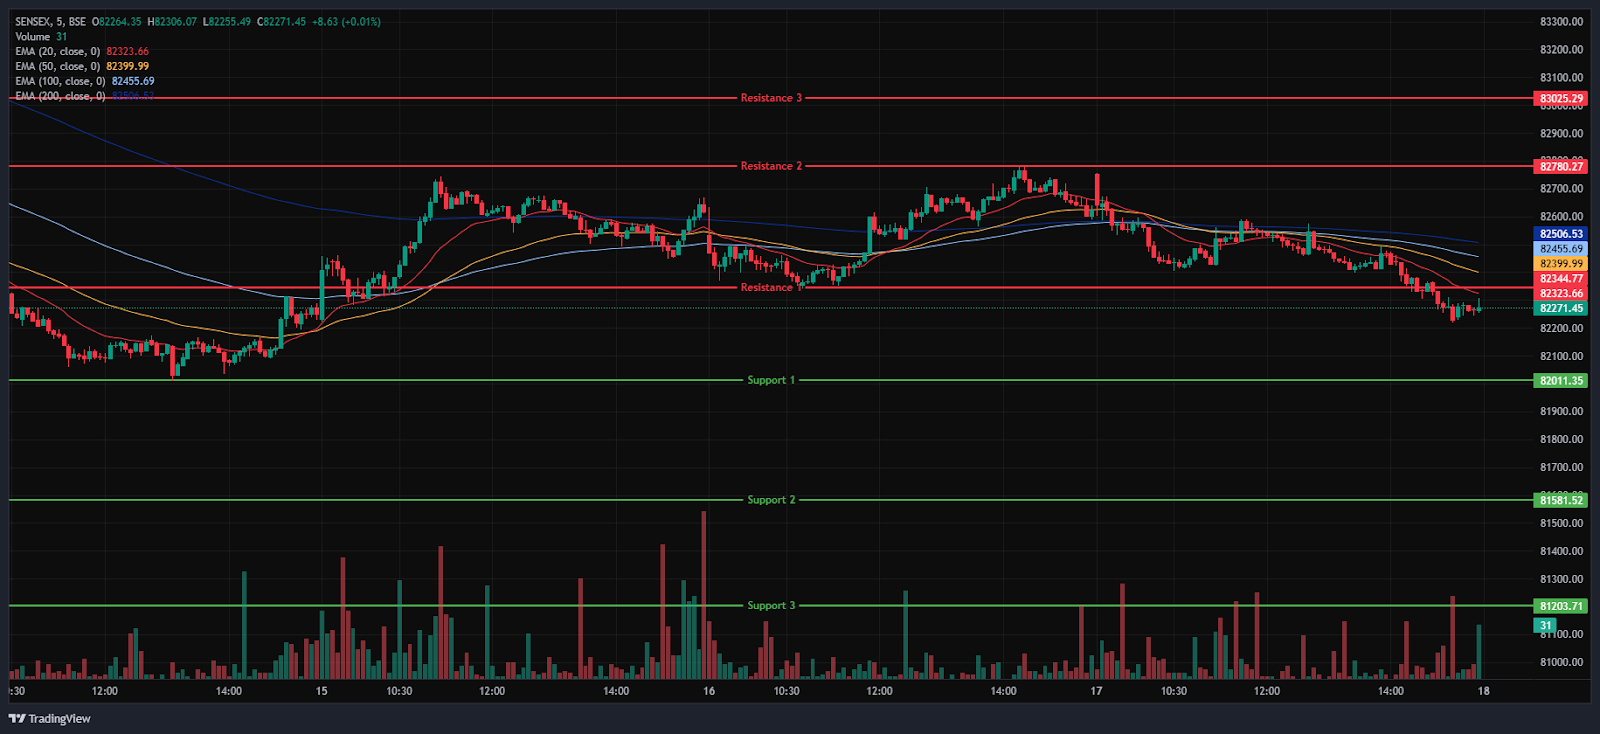Click the 82344.77 red price tag
1600x734 pixels.
click(x=1560, y=279)
